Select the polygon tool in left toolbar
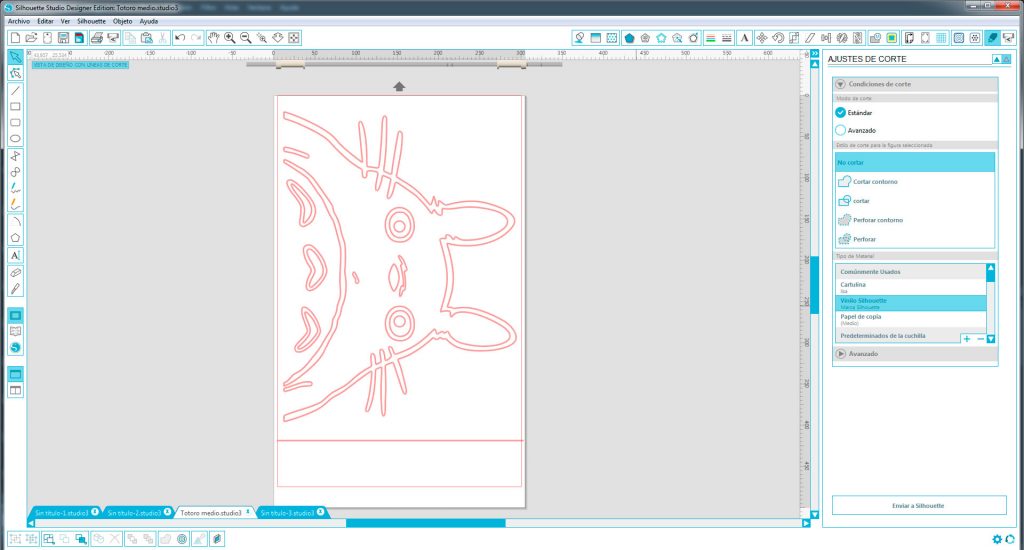 pyautogui.click(x=15, y=238)
